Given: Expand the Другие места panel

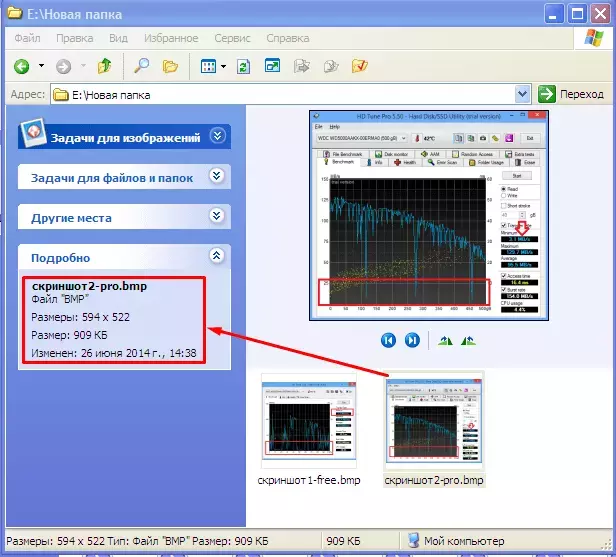Looking at the screenshot, I should tap(216, 216).
